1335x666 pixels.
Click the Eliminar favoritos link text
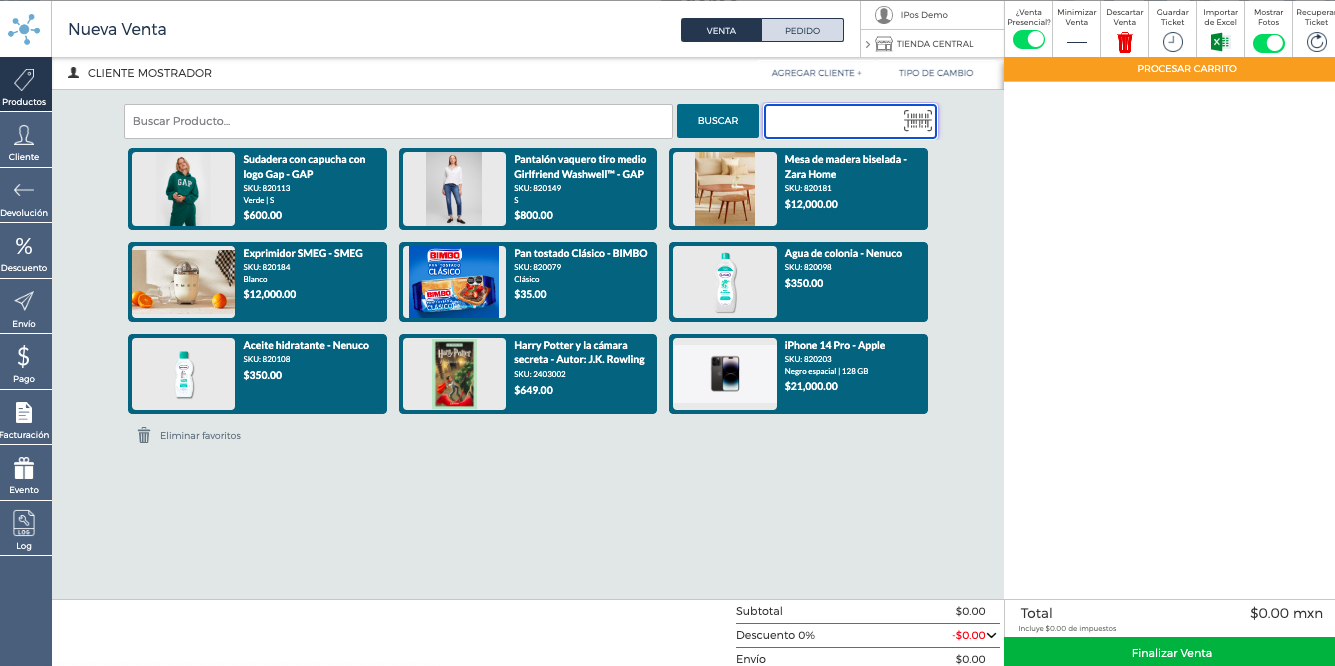coord(200,436)
